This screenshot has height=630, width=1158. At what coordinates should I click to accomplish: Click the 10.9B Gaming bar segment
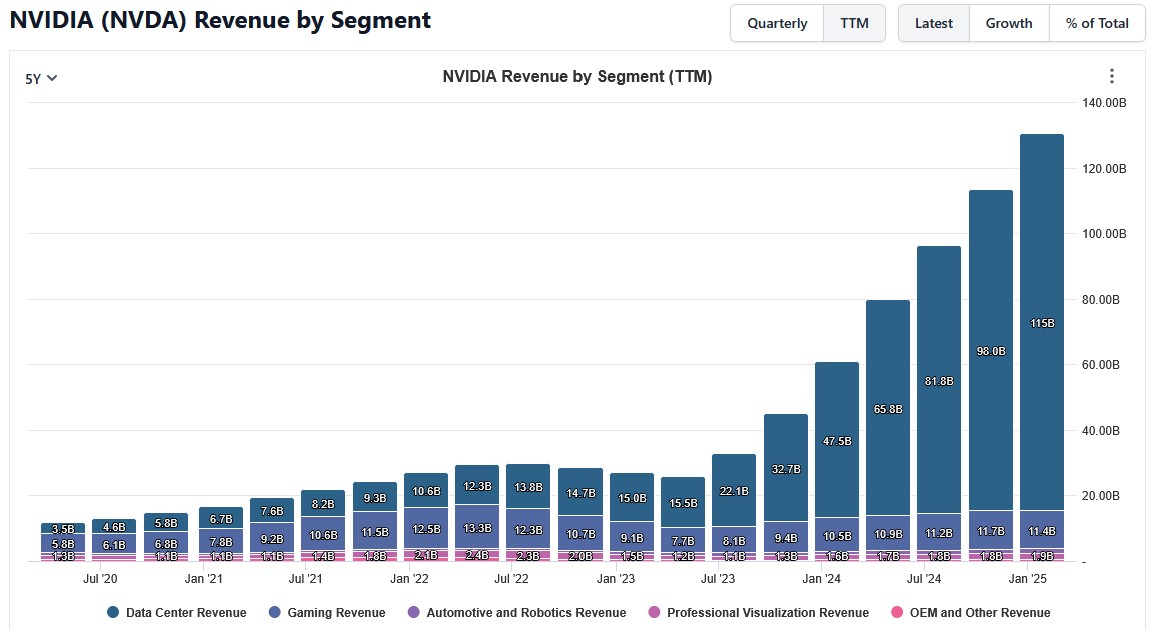888,533
